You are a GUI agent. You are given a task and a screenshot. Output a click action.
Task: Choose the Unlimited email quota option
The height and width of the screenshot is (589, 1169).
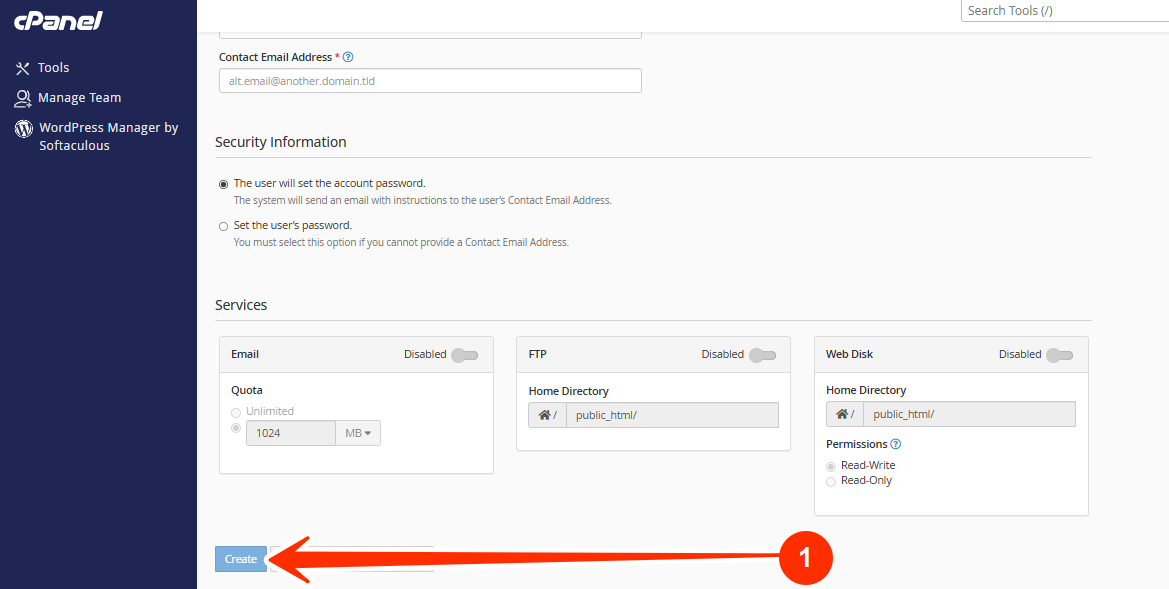(x=236, y=412)
